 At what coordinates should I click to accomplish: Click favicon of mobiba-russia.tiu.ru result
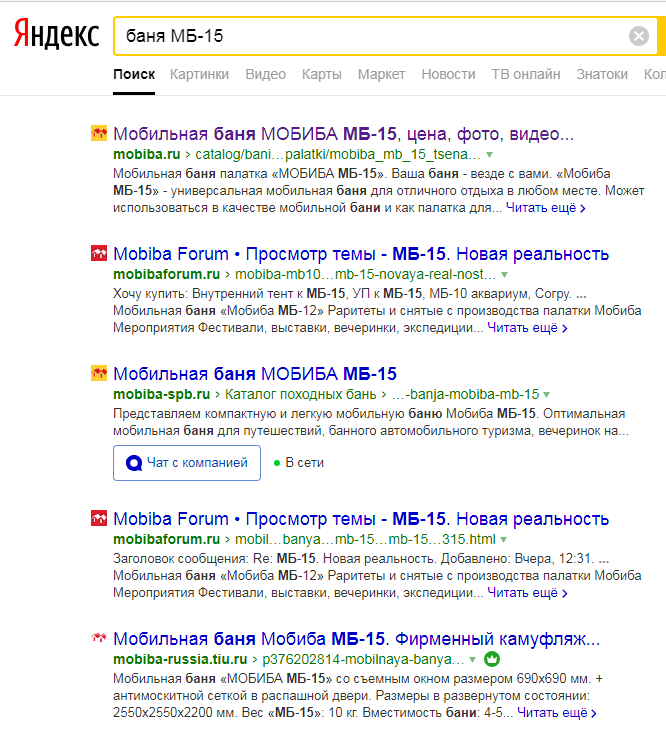coord(99,639)
